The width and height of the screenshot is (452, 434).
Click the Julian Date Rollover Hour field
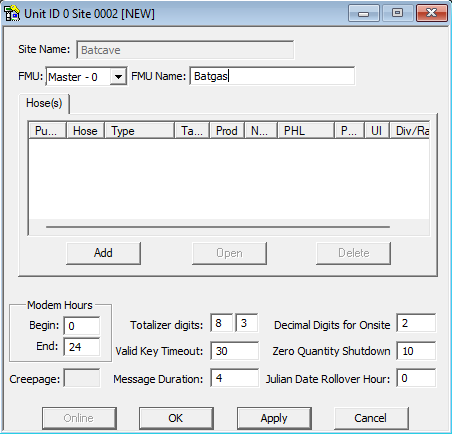pyautogui.click(x=416, y=378)
